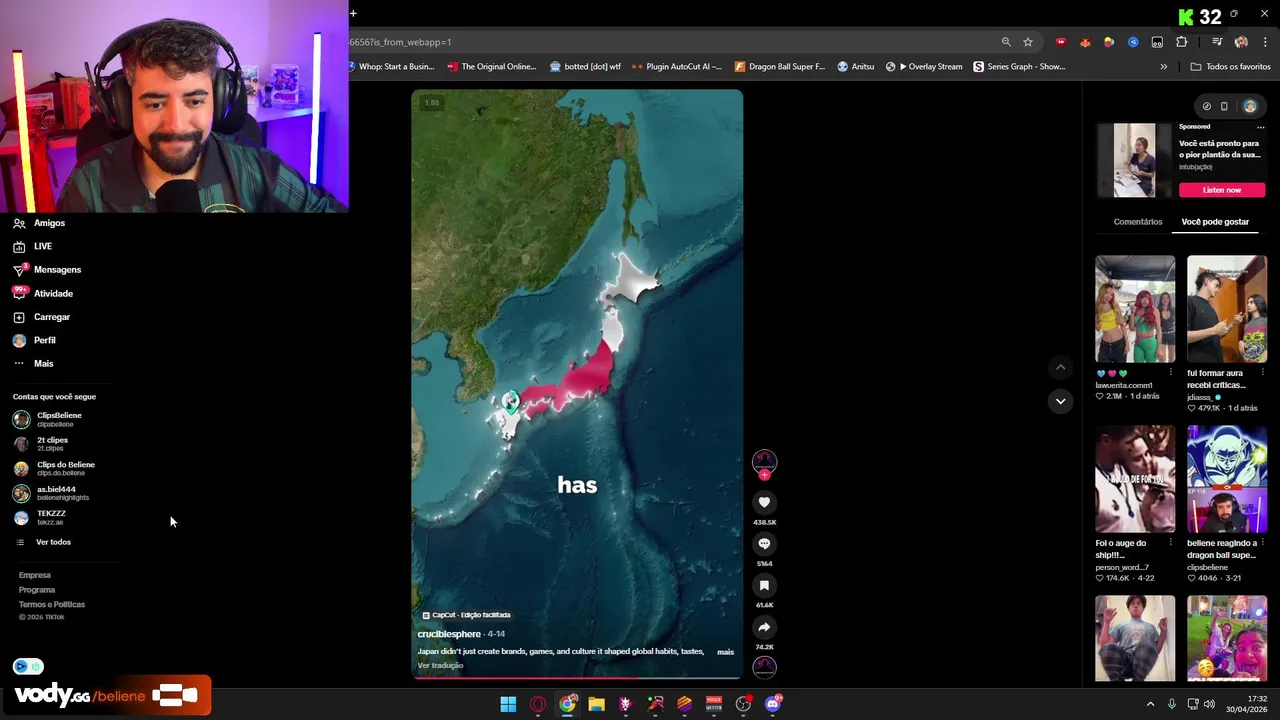Open the sponsored ad thumbnail
1280x720 pixels.
(1134, 161)
